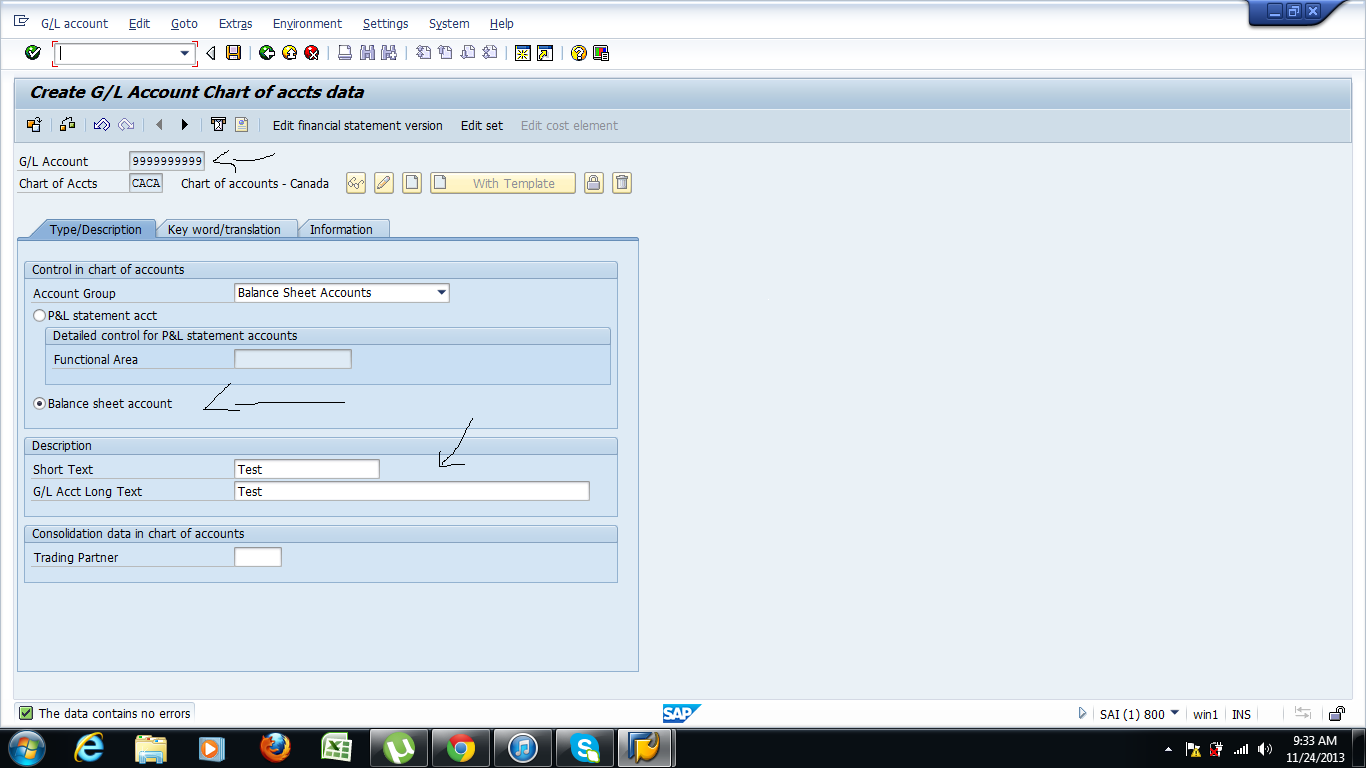Click the Find binoculars icon in the toolbar

366,53
